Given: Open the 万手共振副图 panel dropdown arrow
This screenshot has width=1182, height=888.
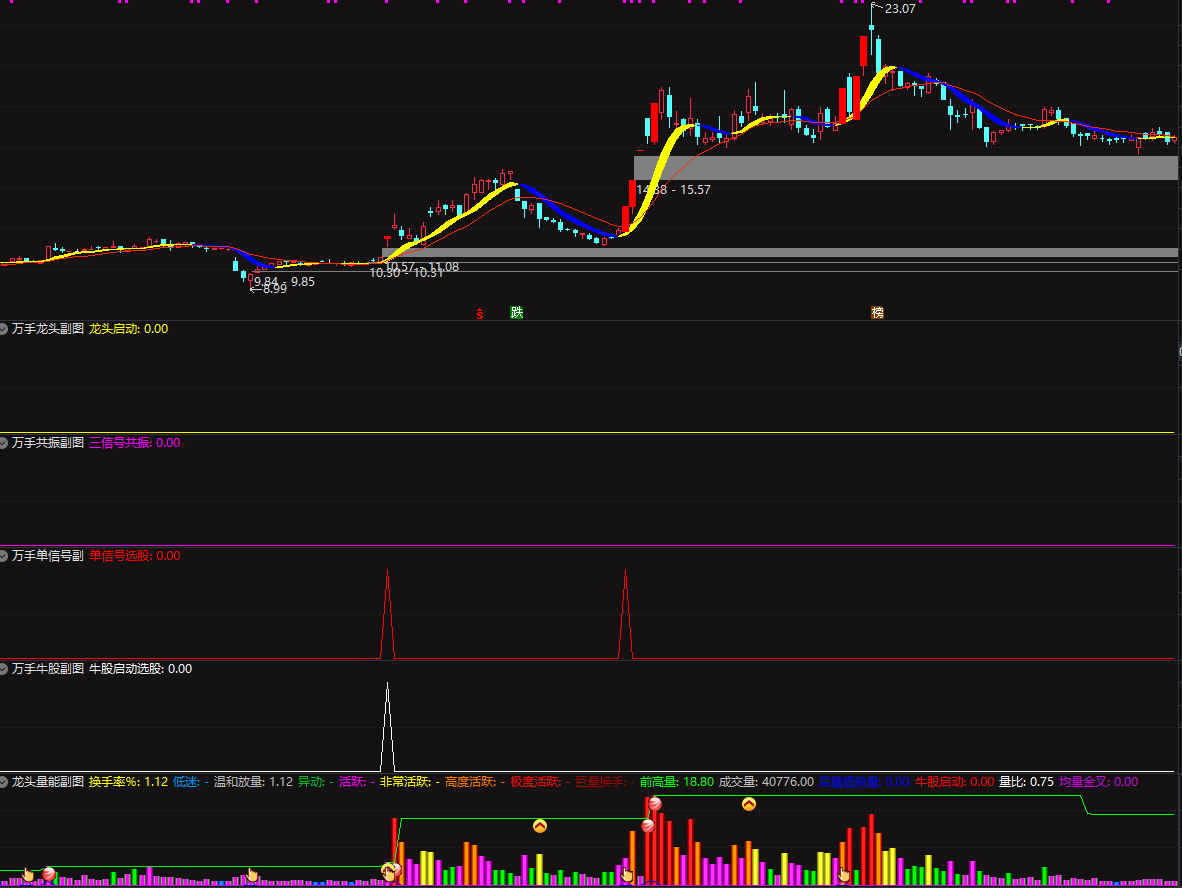Looking at the screenshot, I should [x=4, y=442].
